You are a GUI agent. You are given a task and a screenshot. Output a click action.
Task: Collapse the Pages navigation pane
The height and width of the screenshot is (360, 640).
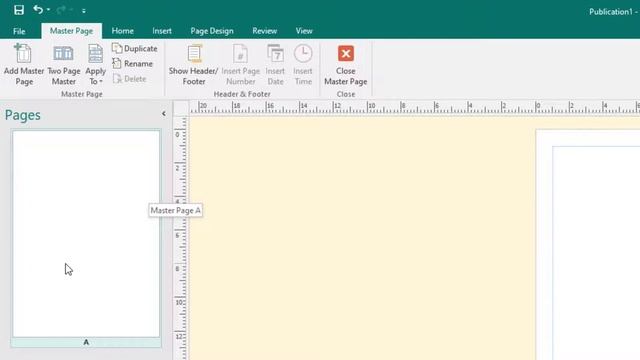click(164, 113)
